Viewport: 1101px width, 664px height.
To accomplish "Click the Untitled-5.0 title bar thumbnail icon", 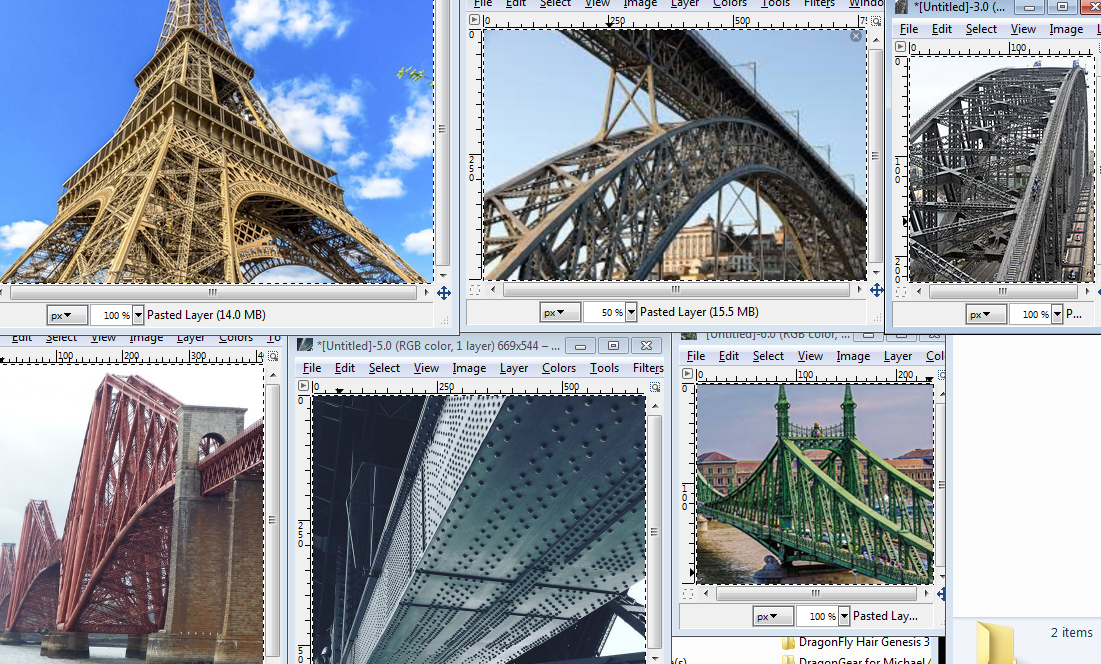I will (305, 345).
